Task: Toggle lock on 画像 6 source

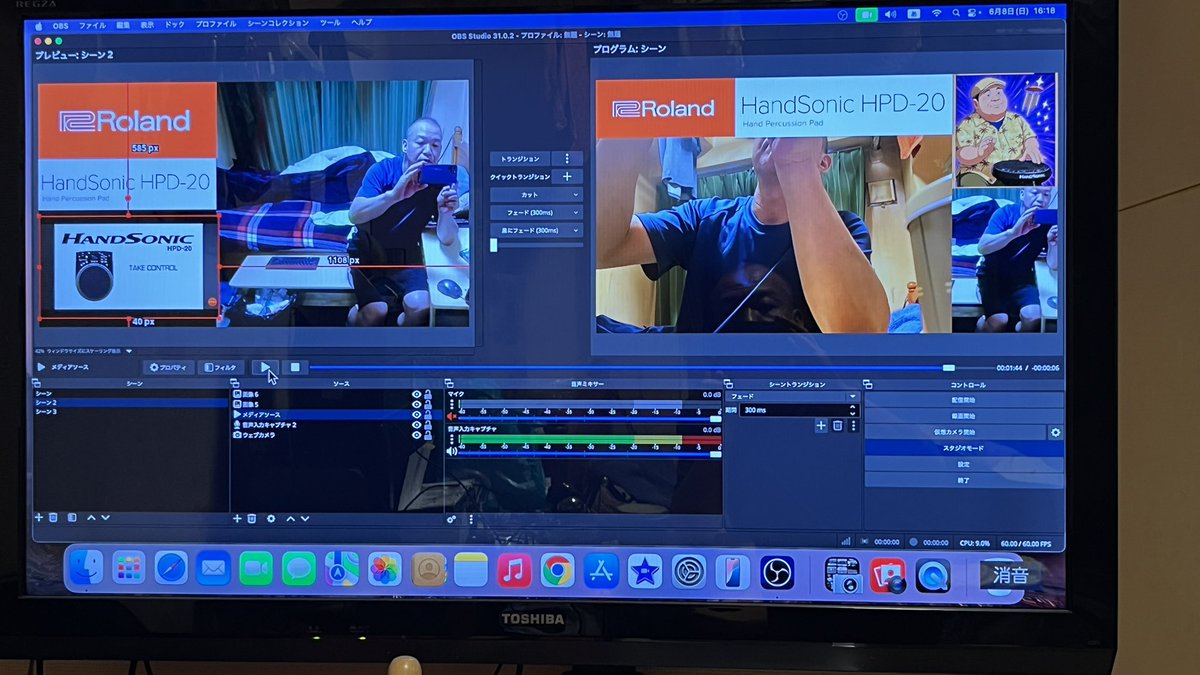Action: pyautogui.click(x=428, y=394)
